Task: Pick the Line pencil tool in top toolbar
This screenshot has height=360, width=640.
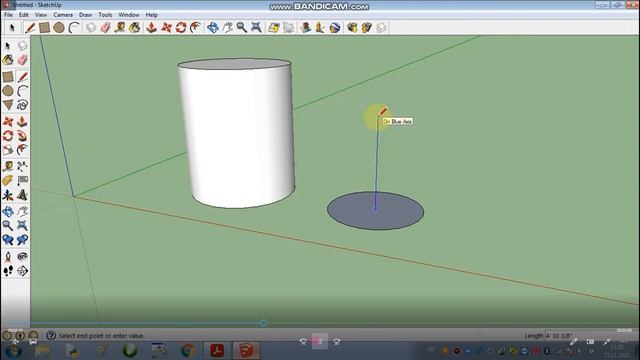Action: (30, 27)
